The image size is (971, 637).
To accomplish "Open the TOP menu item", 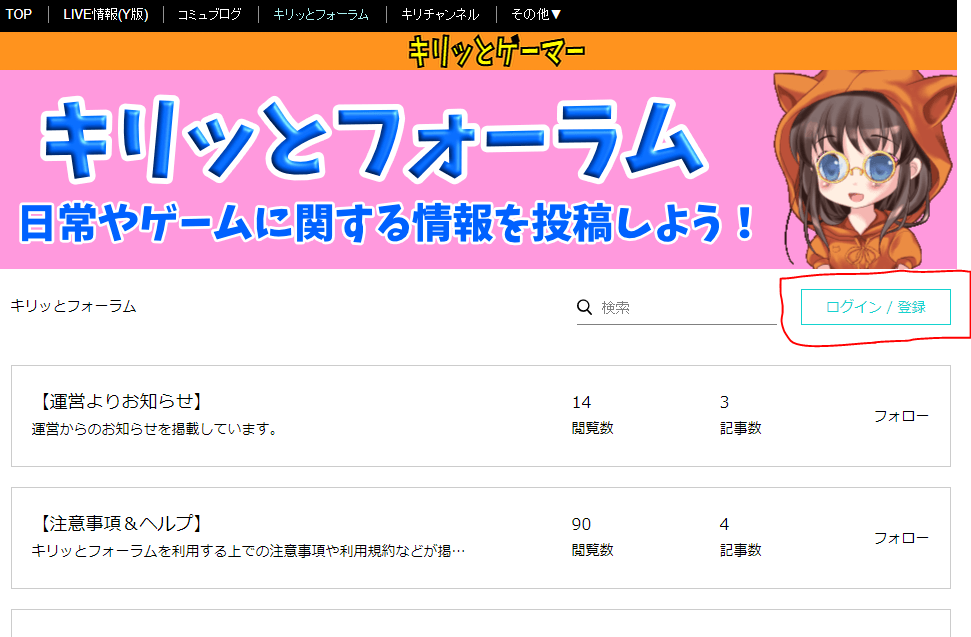I will pos(19,14).
